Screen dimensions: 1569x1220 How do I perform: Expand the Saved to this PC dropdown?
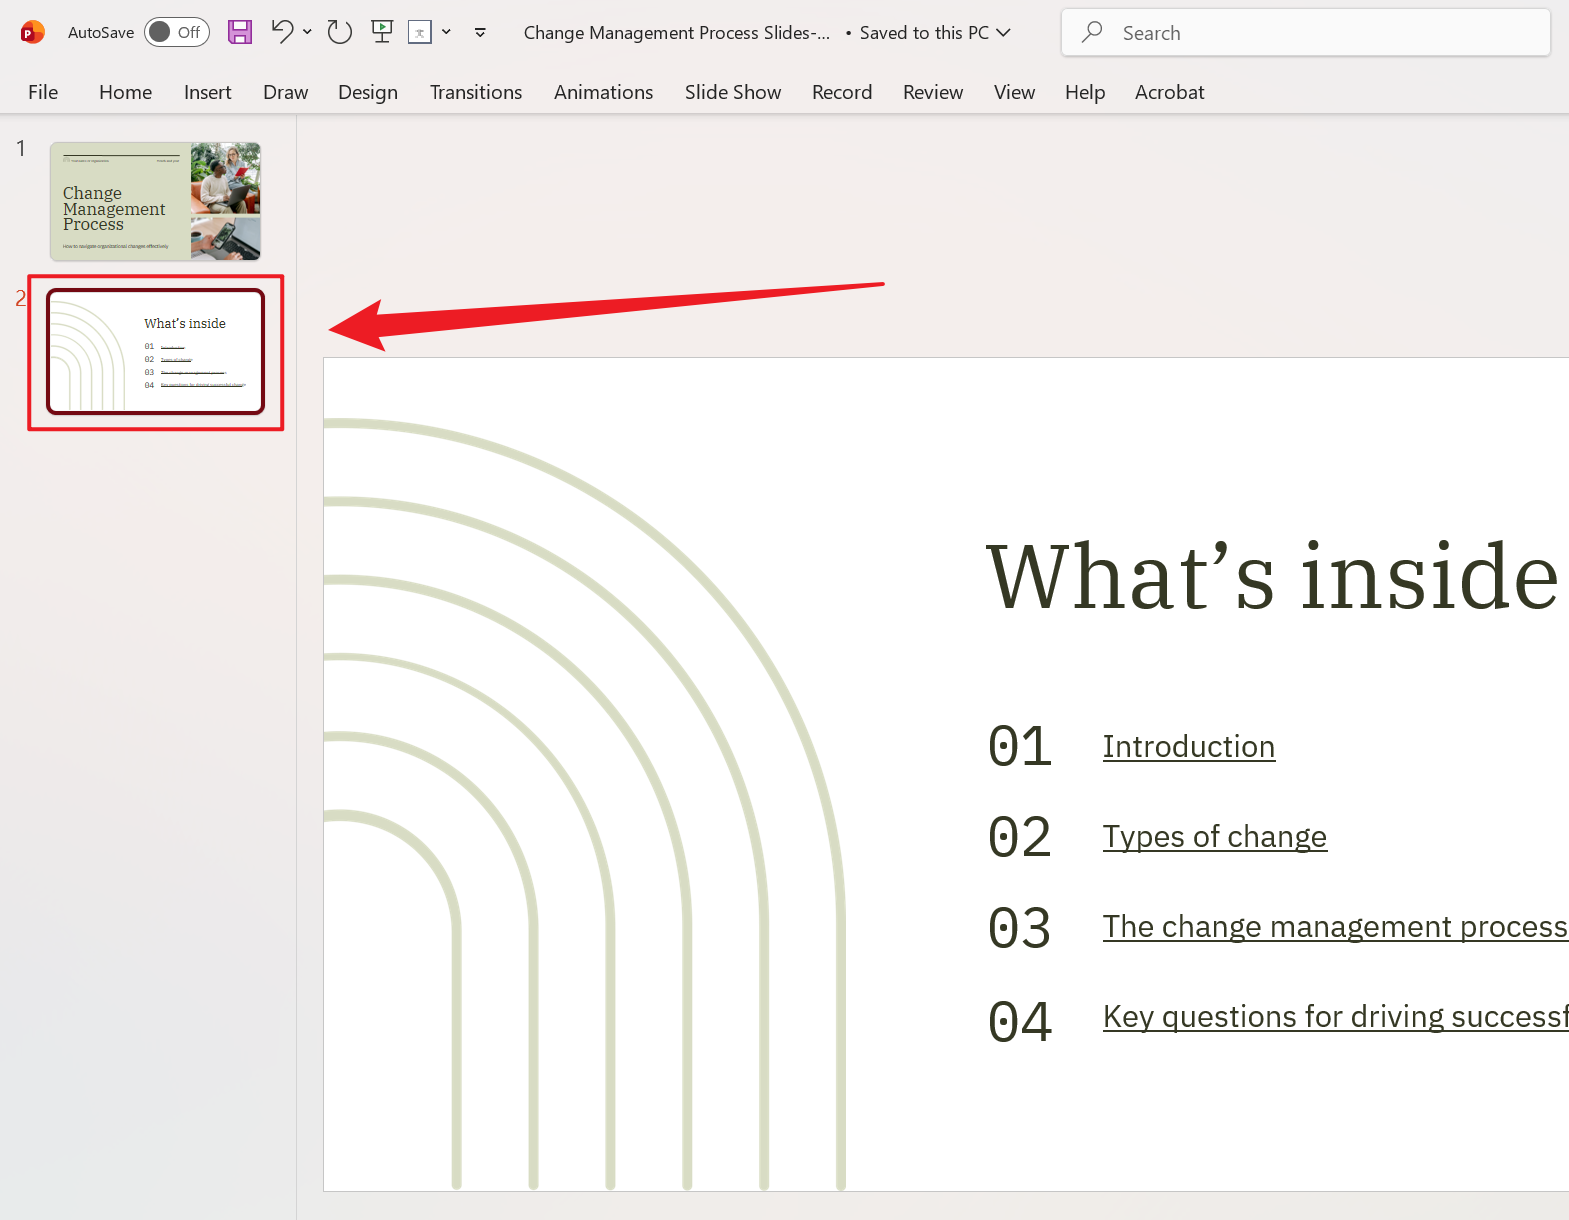(1003, 32)
